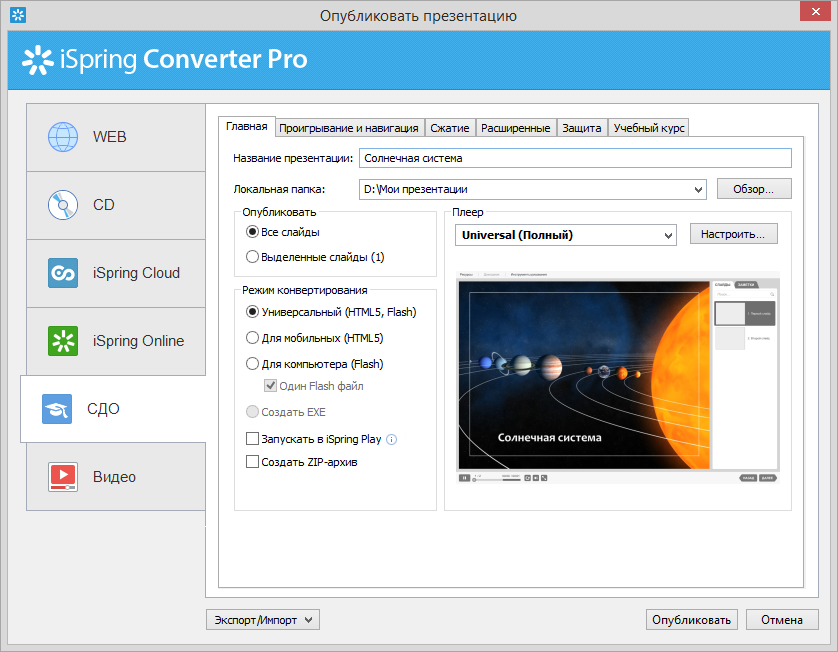Enable Запускать в iSpring Play checkbox

pyautogui.click(x=252, y=439)
